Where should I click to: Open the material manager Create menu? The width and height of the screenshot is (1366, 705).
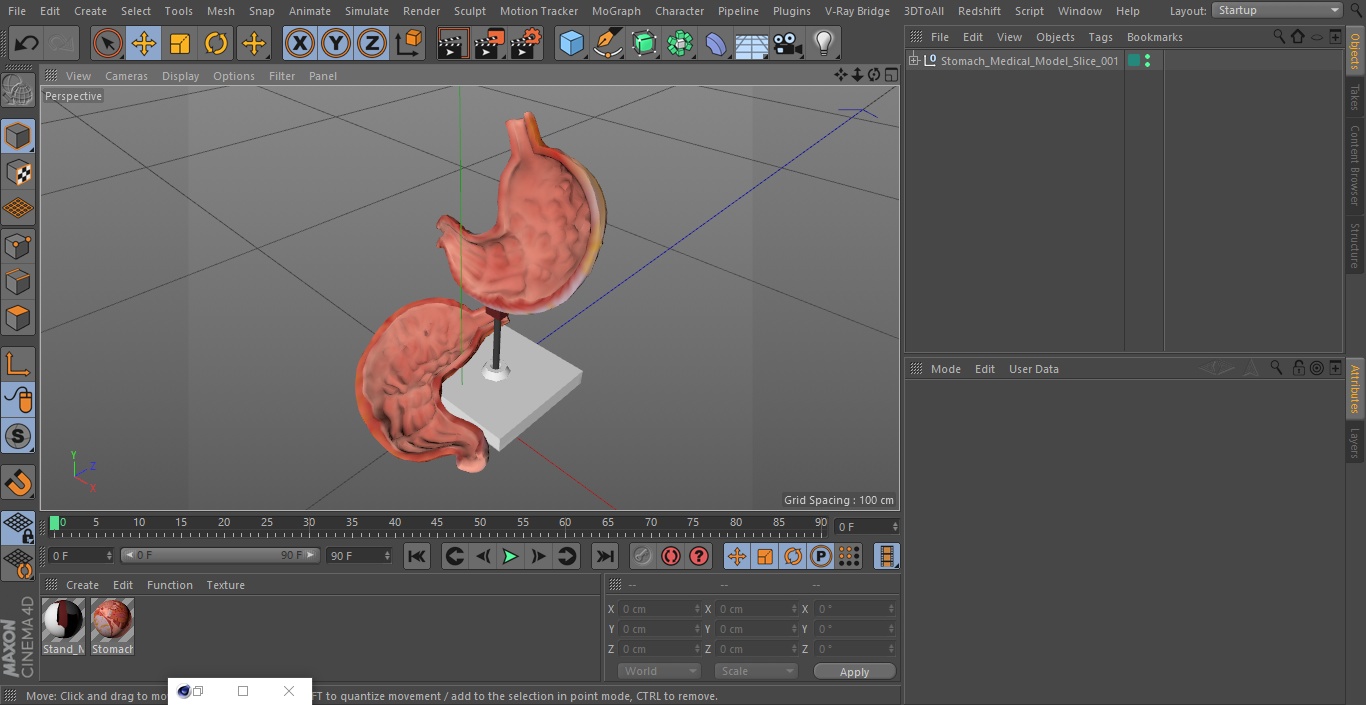point(82,585)
